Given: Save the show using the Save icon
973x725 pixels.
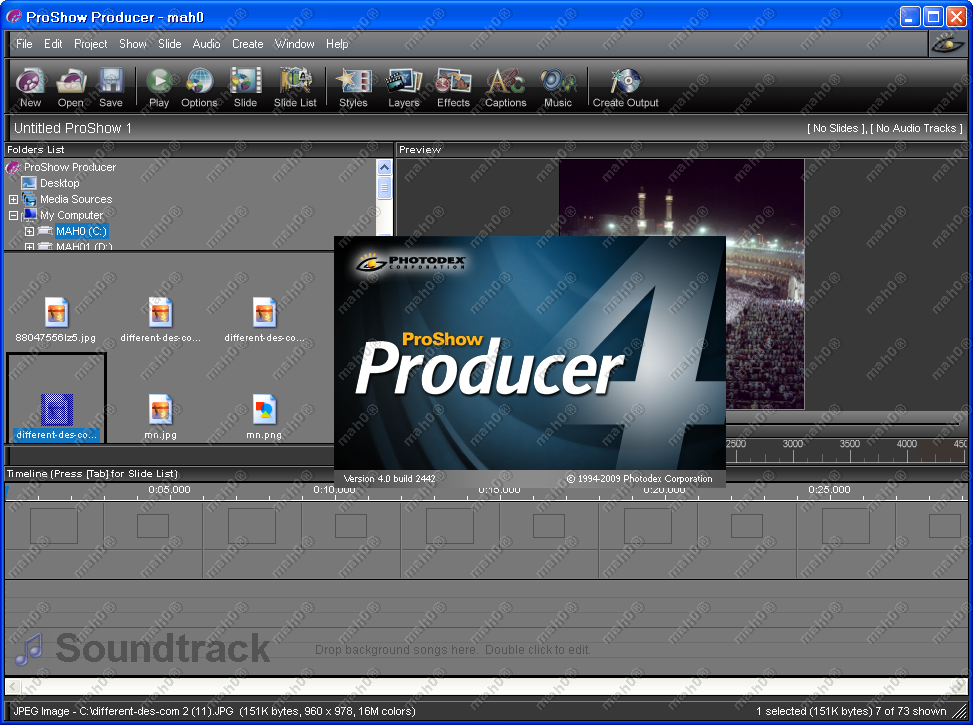Looking at the screenshot, I should 111,87.
